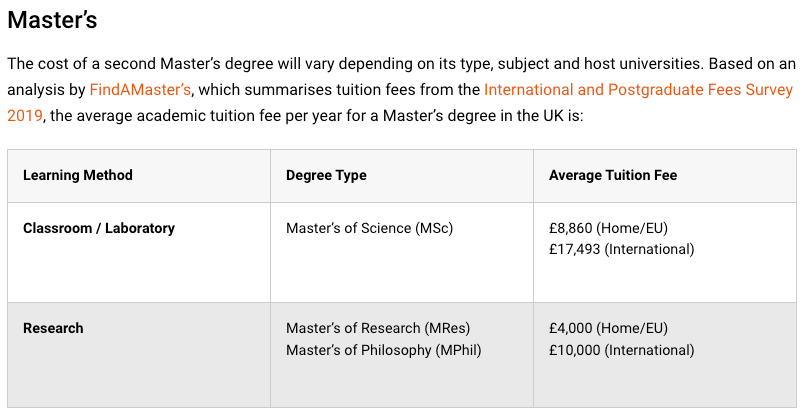Open the International and Postgraduate Fees Survey link

click(x=638, y=90)
